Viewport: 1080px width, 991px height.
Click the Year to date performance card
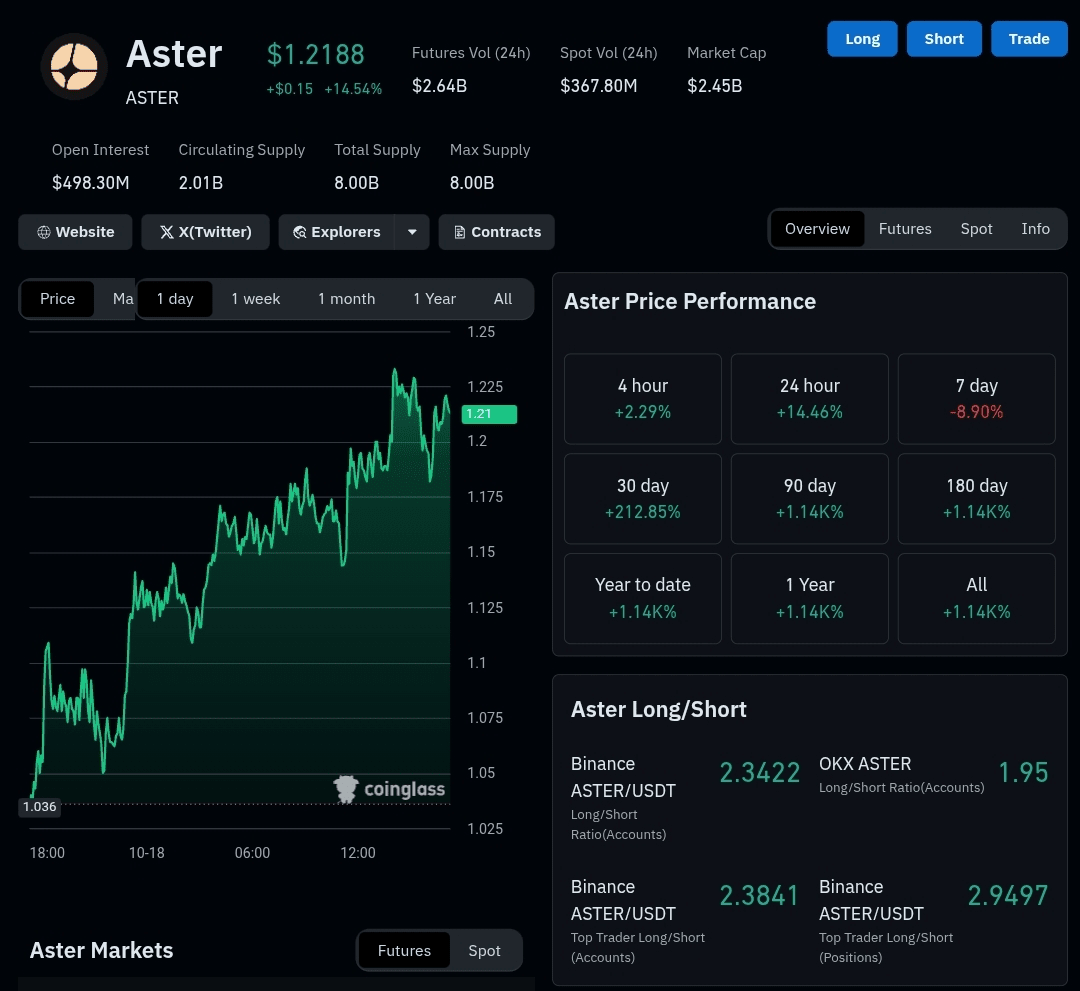(643, 598)
